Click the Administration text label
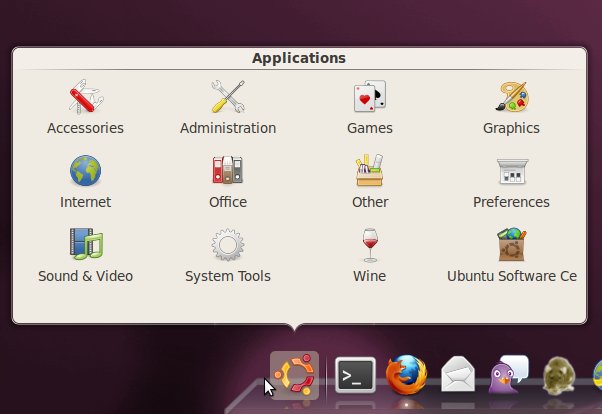 [228, 128]
